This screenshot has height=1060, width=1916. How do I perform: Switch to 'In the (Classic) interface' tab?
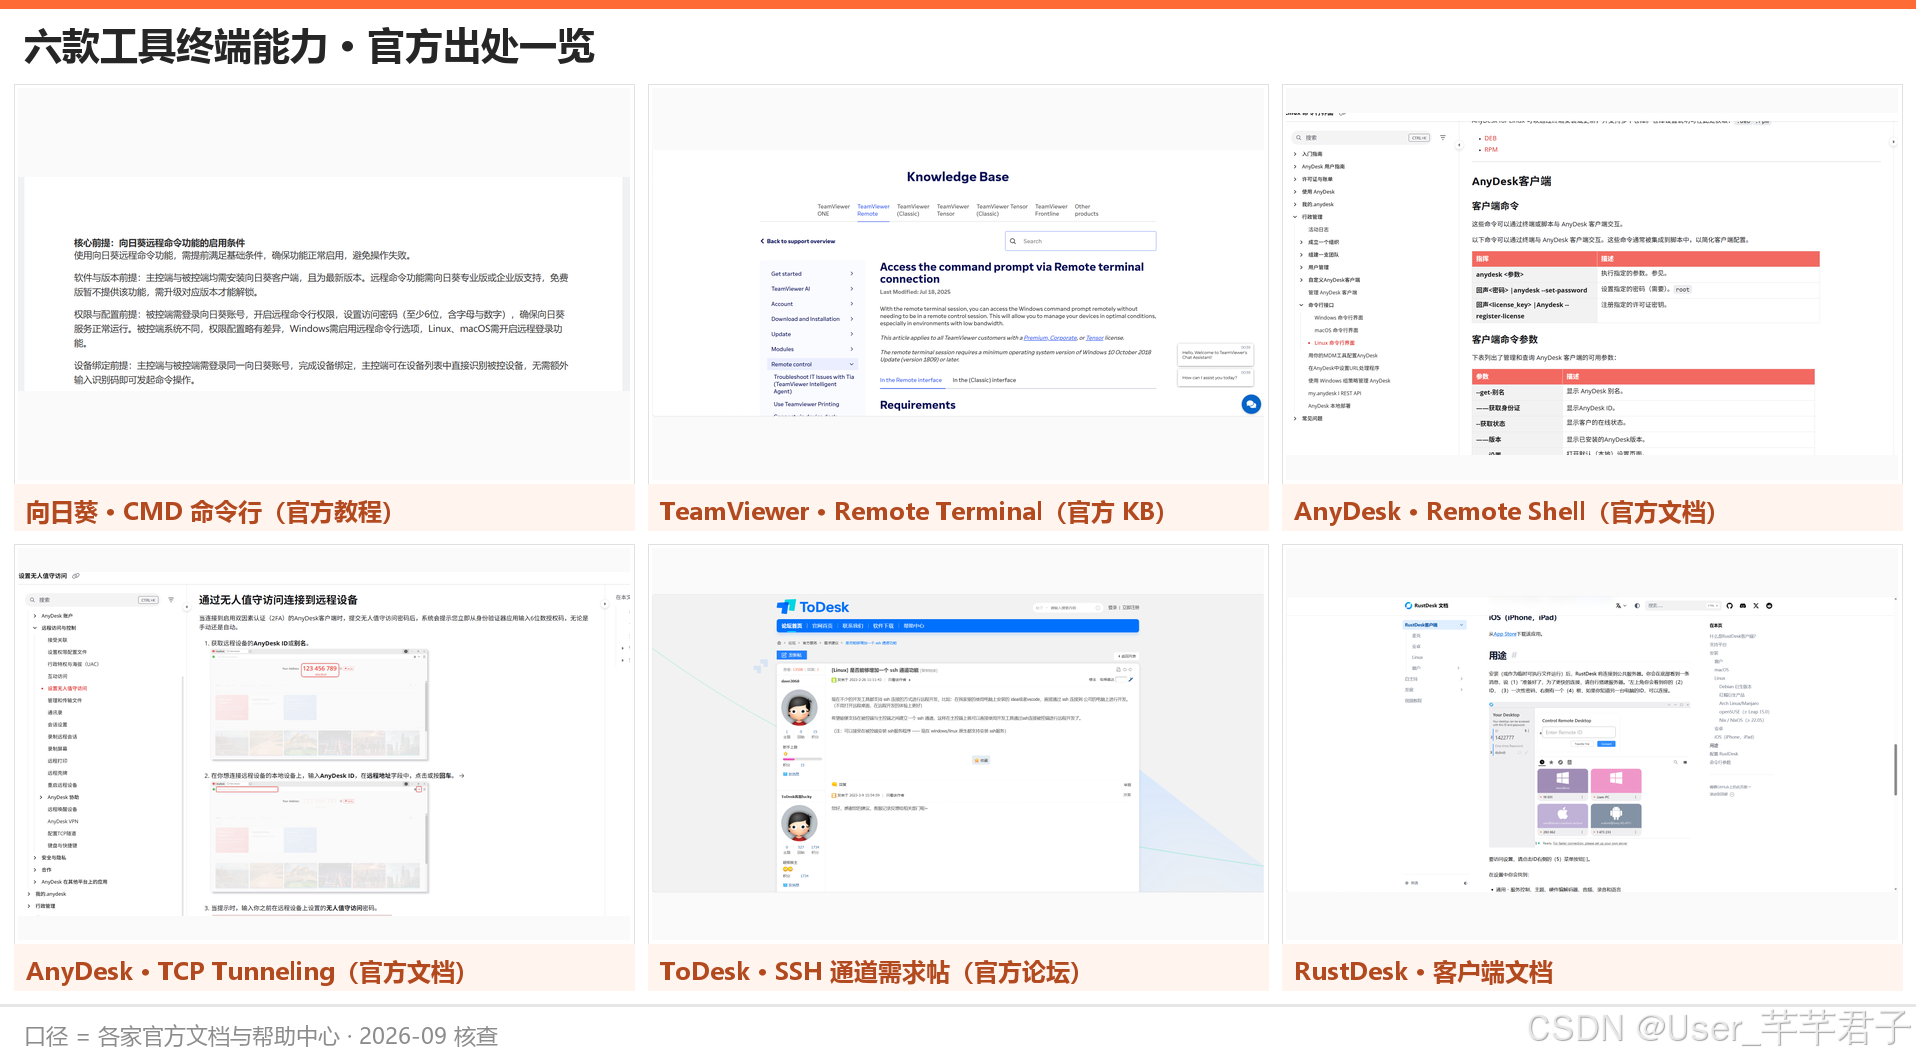984,380
